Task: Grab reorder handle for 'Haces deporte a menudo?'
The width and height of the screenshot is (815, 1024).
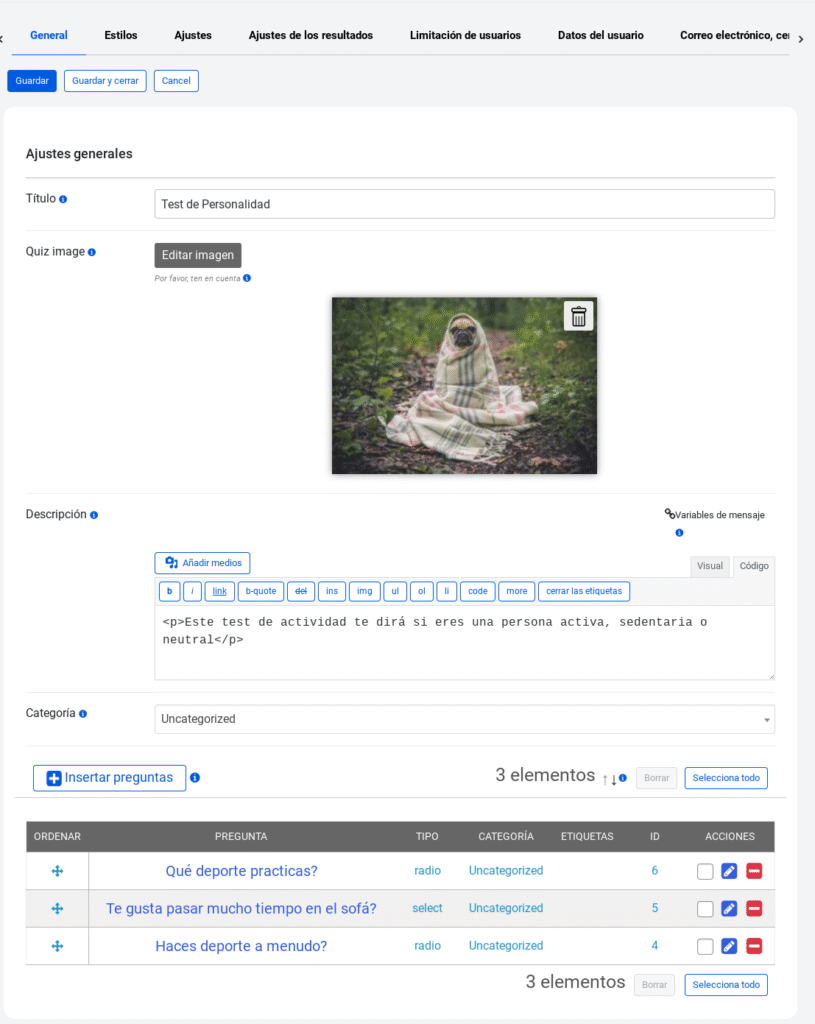Action: click(x=57, y=946)
